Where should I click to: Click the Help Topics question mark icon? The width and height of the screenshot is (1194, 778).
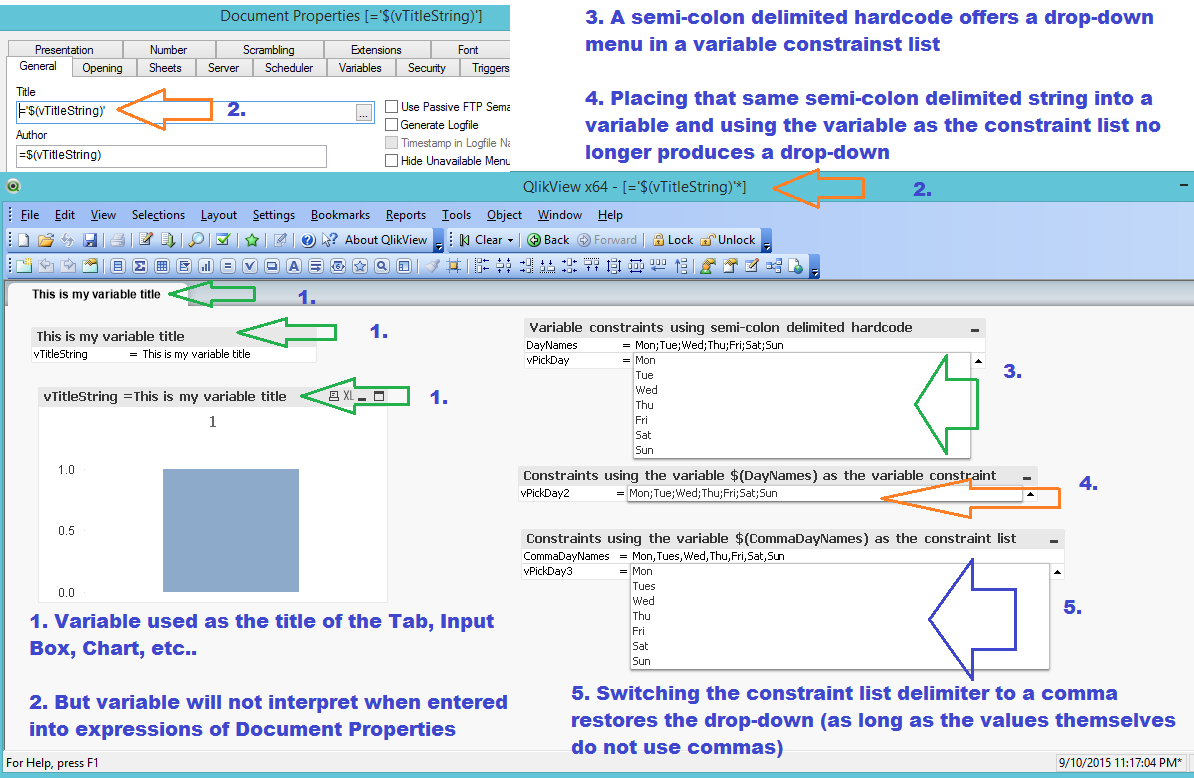(x=308, y=241)
